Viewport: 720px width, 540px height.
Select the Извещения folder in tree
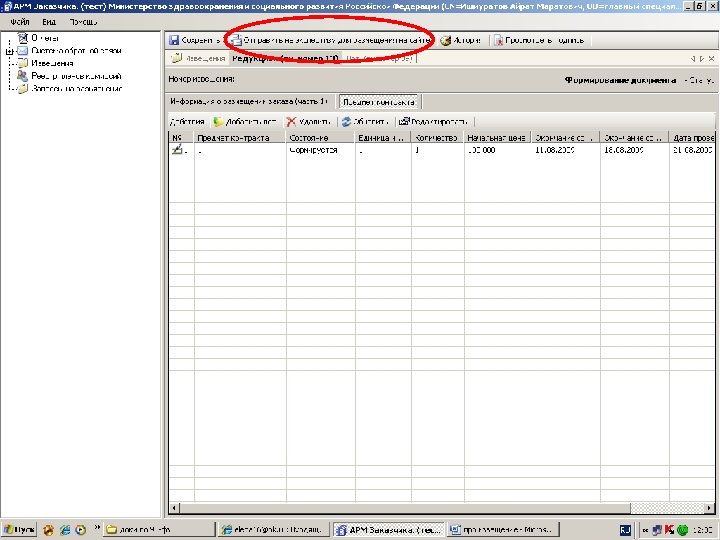coord(52,63)
